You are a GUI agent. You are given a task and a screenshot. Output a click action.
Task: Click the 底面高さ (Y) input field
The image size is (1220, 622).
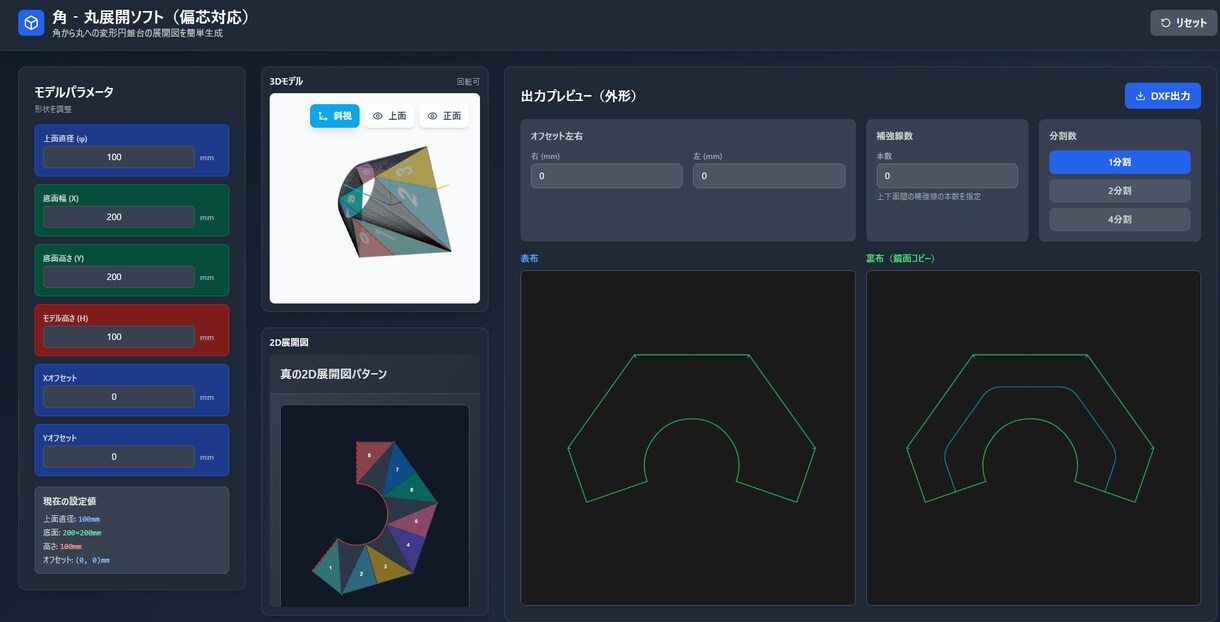[118, 277]
